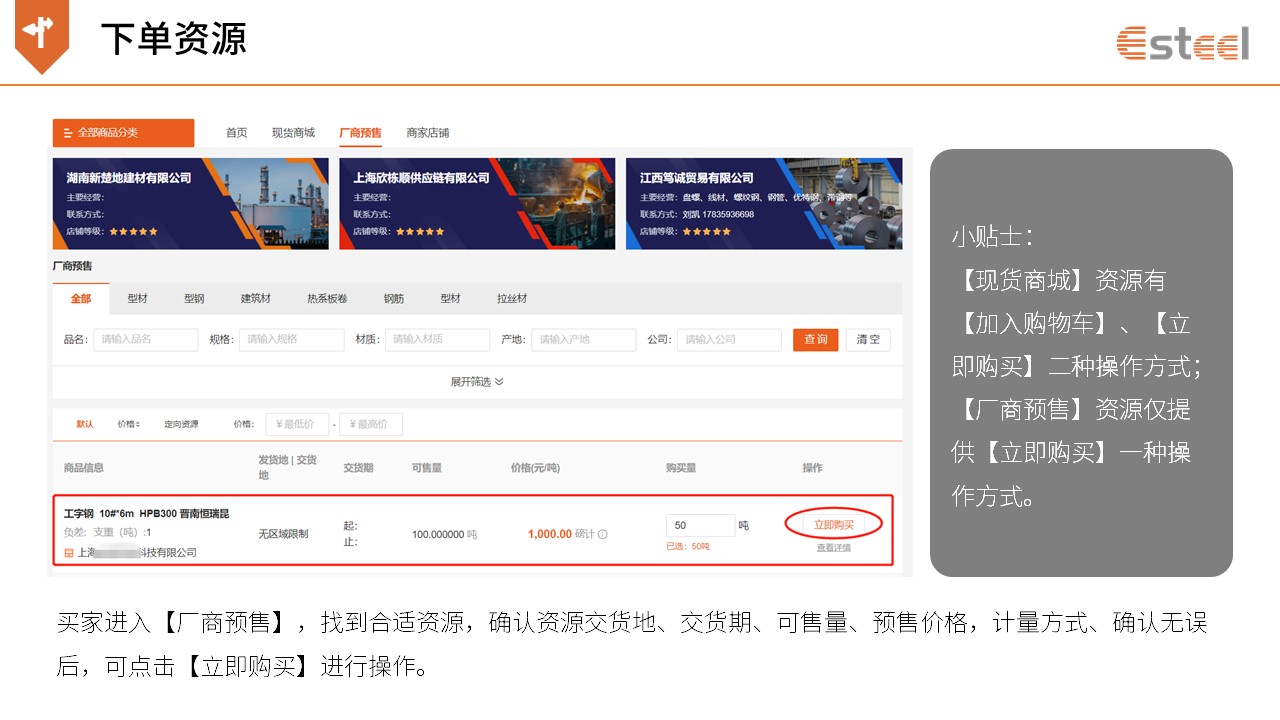Screen dimensions: 1280x720
Task: Click the 1,000.00 price value
Action: 550,535
